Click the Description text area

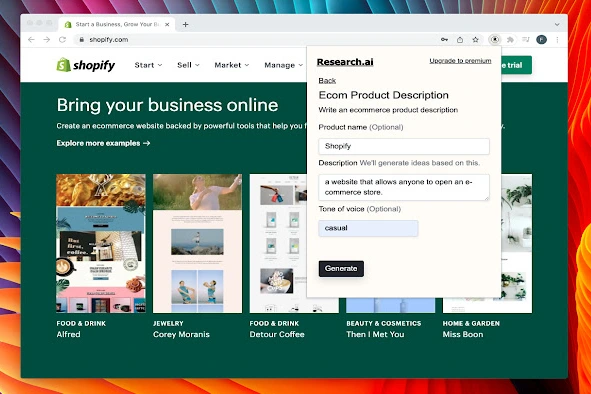404,187
